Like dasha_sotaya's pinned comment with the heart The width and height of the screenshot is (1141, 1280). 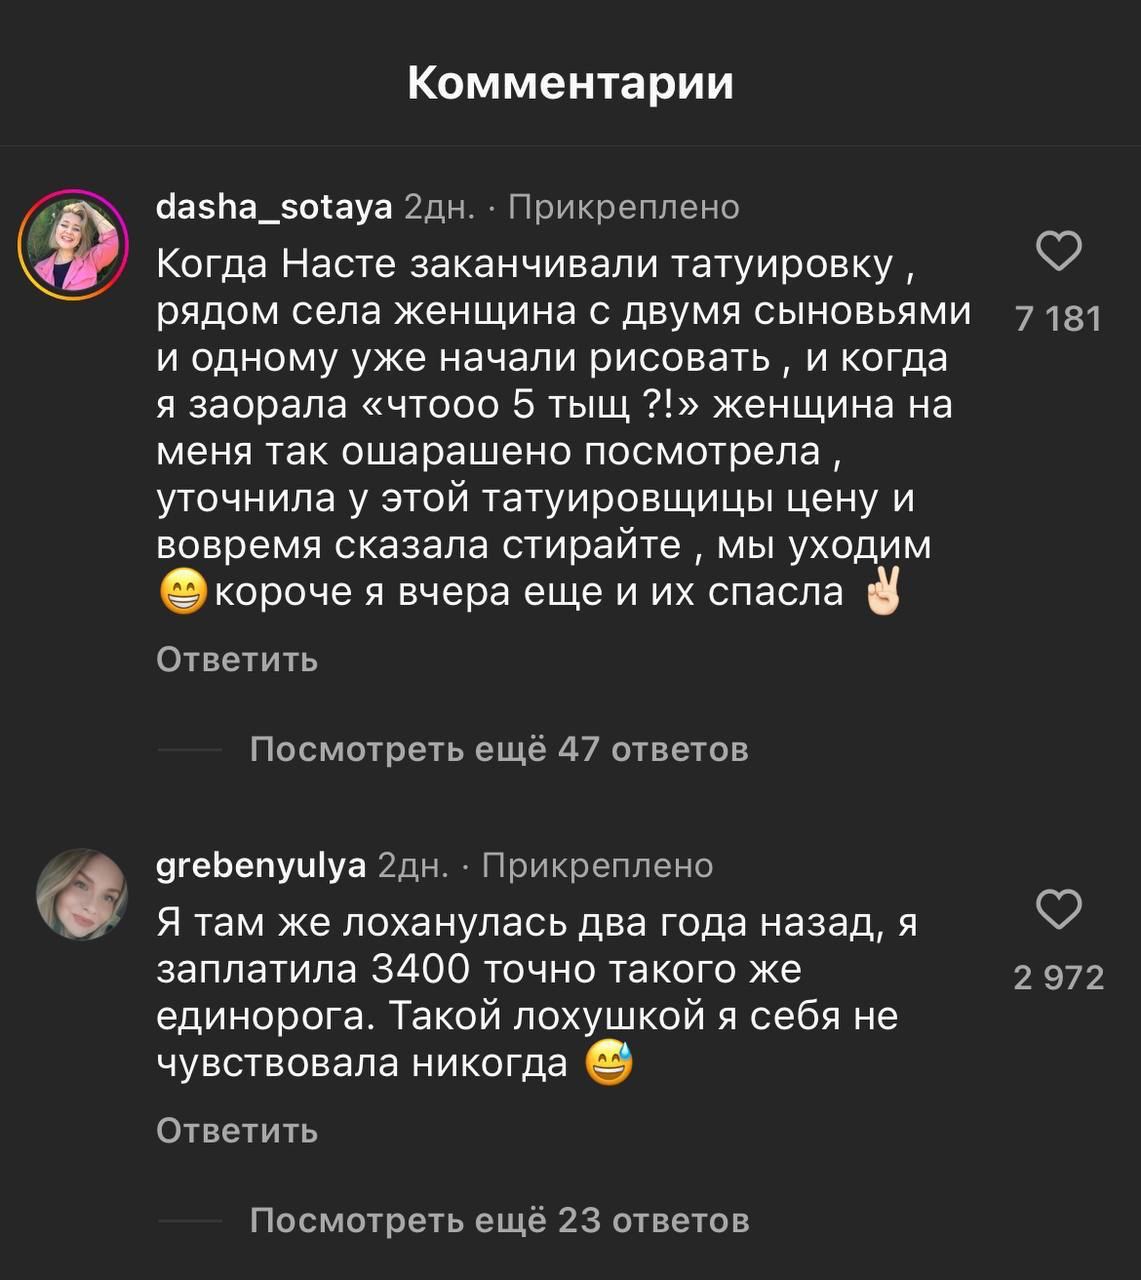pyautogui.click(x=1058, y=251)
